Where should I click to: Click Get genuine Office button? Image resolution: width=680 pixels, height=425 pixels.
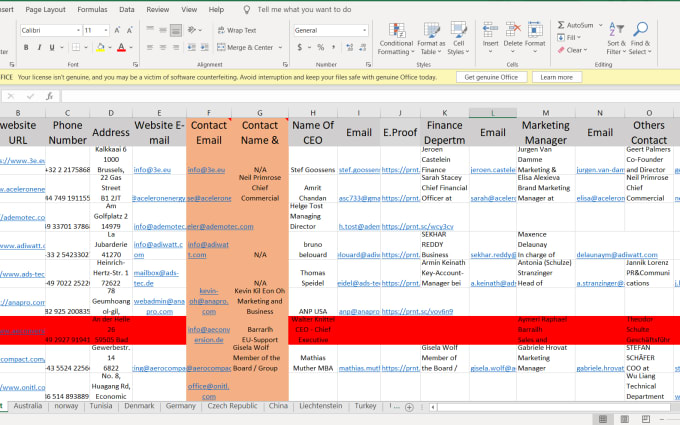coord(491,77)
